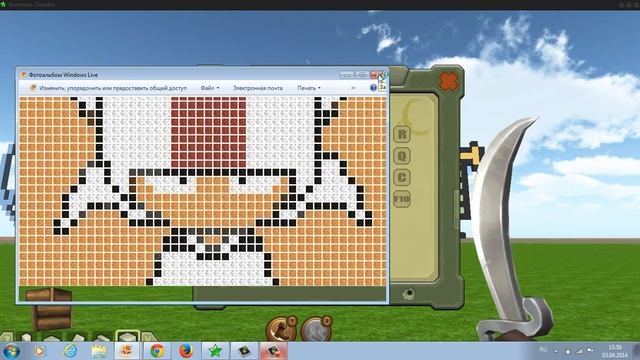Click the dark game app taskbar icon
640x360 pixels.
point(244,351)
